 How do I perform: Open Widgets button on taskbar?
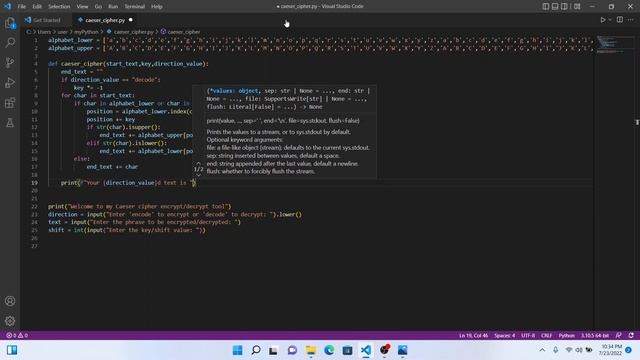click(x=12, y=350)
